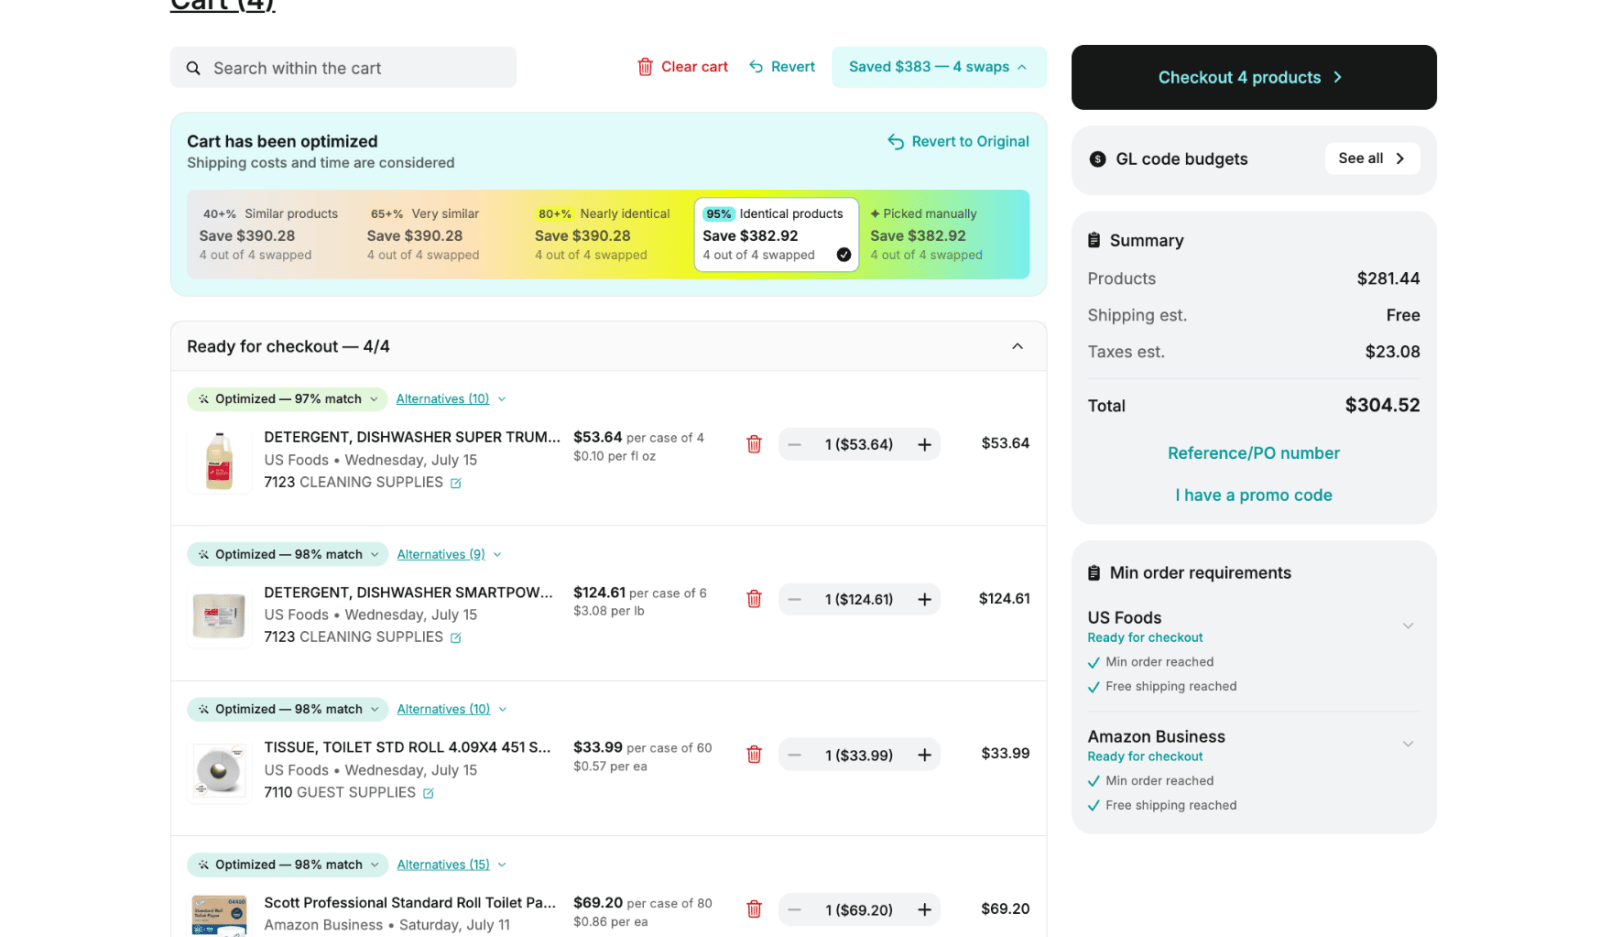This screenshot has height=937, width=1600.
Task: Decrease quantity of $33.99 toilet tissue
Action: coord(794,755)
